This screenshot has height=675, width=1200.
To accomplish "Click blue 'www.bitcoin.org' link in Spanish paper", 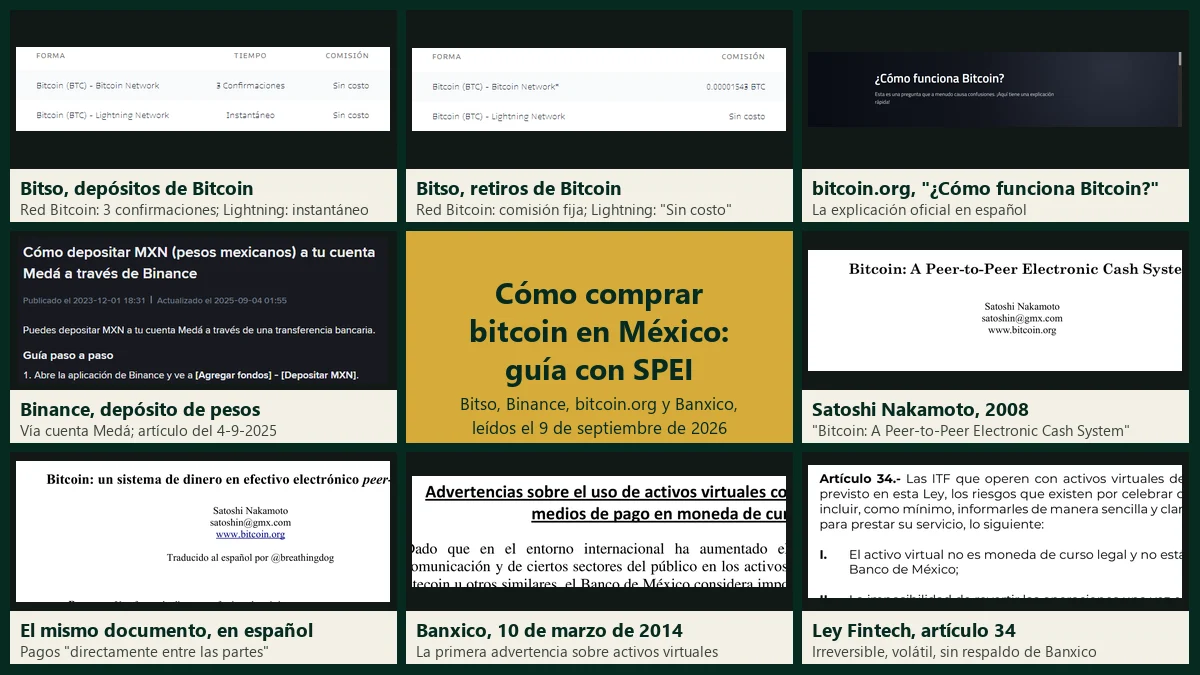I will 250,534.
